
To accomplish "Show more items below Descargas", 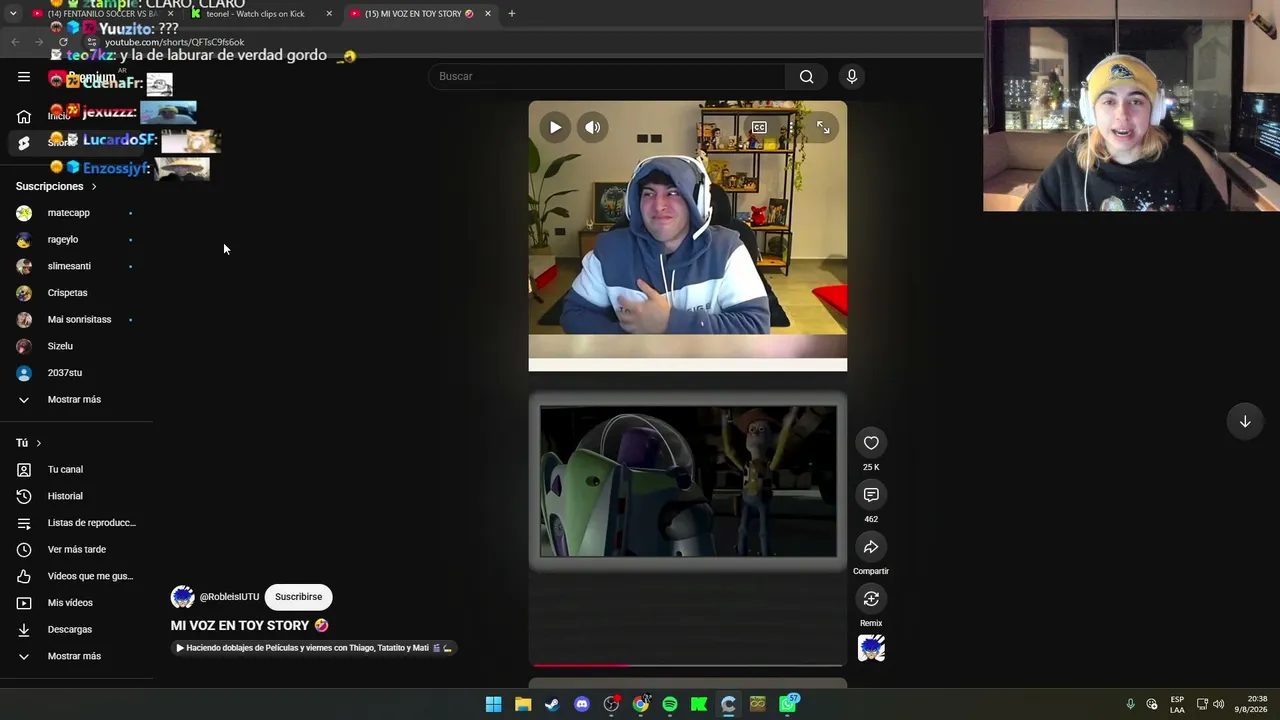I will click(76, 656).
